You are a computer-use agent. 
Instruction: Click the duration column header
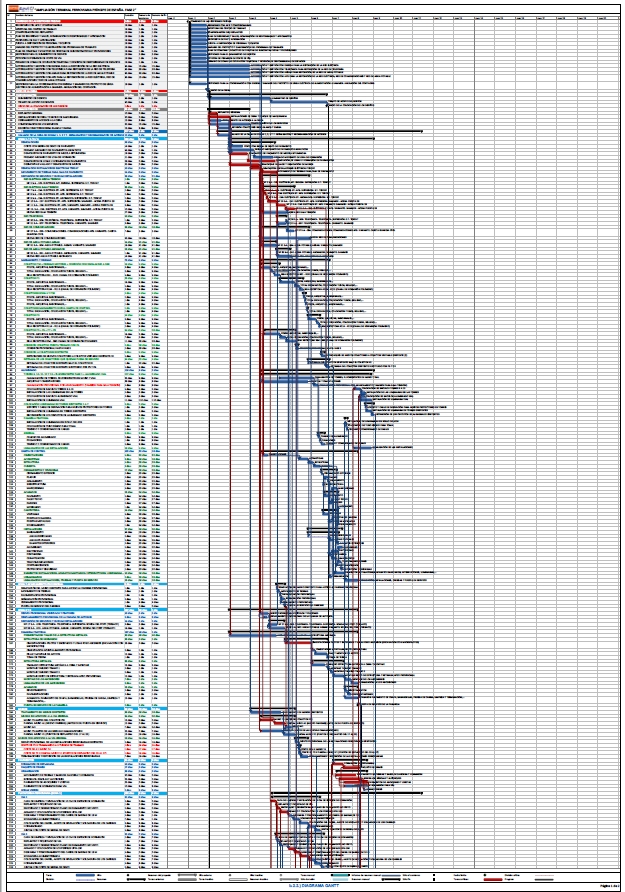coord(131,16)
